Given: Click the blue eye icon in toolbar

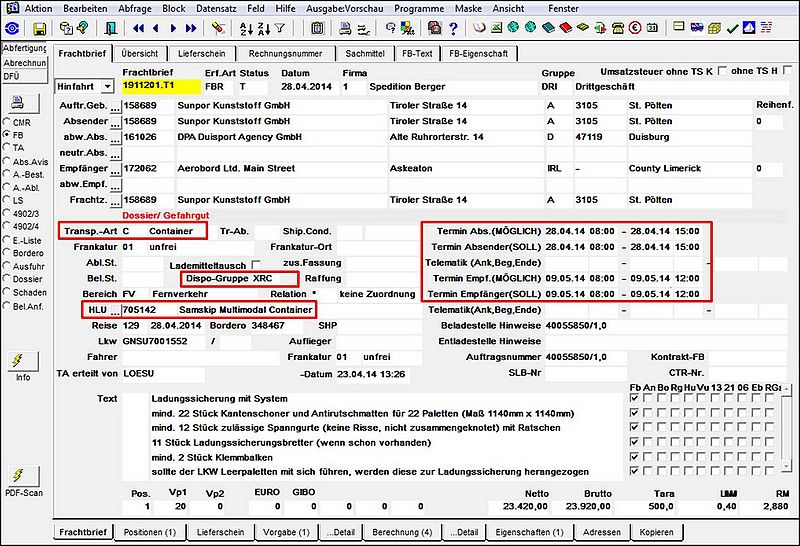Looking at the screenshot, I should (12, 28).
